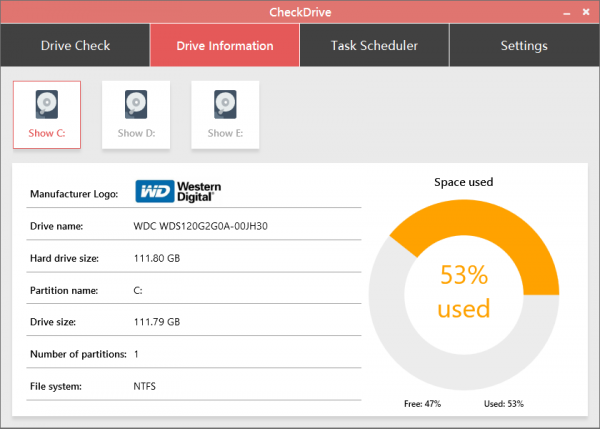This screenshot has height=429, width=600.
Task: Select the Show C: drive icon
Action: 46,115
